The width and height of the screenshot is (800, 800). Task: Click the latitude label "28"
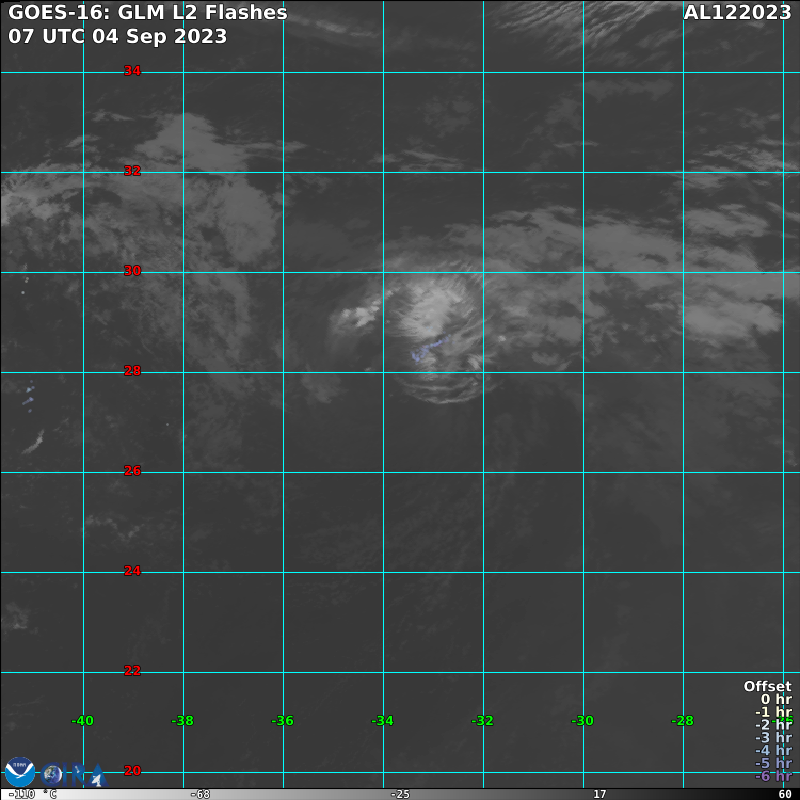(132, 371)
